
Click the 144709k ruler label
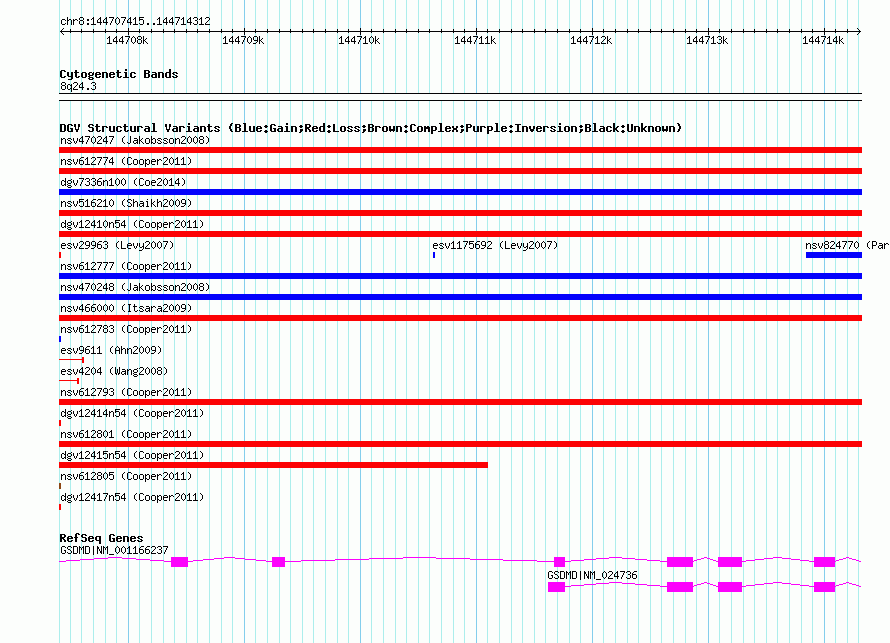click(x=243, y=40)
